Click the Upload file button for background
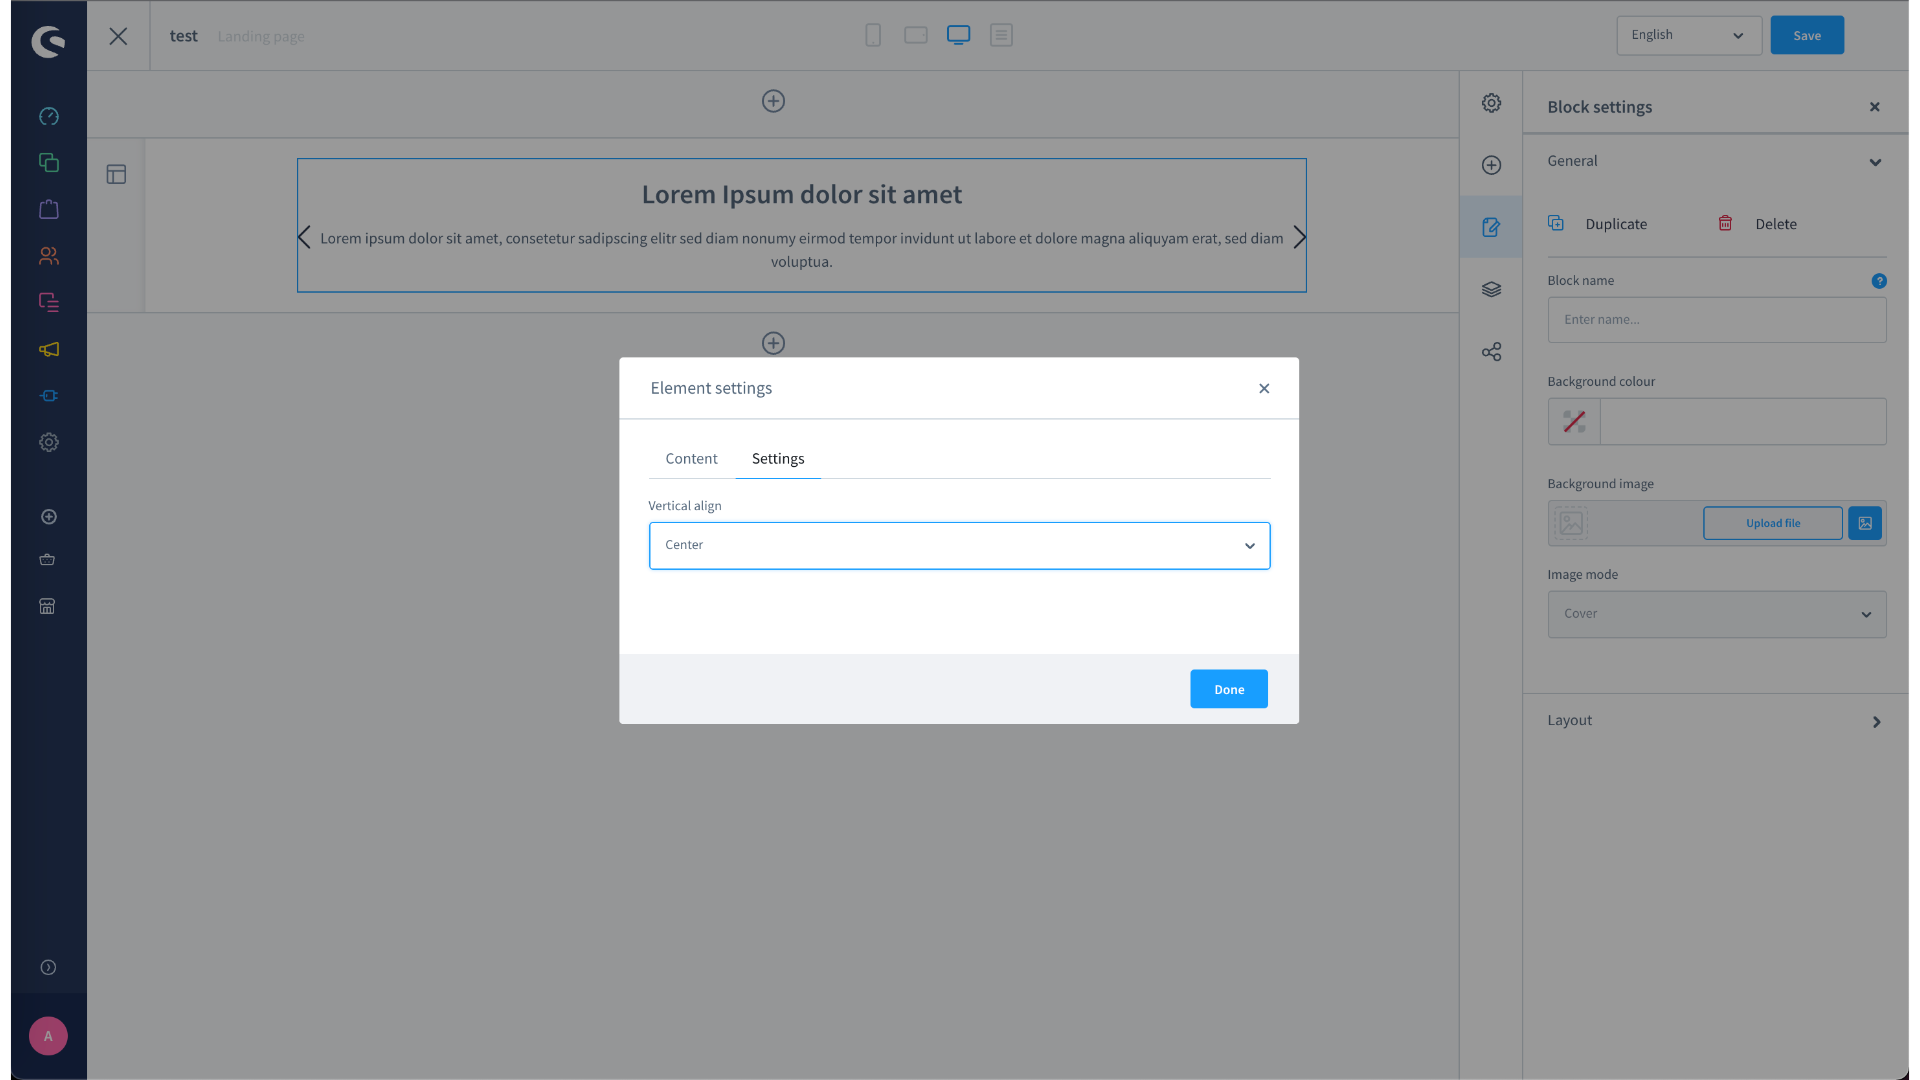Viewport: 1920px width, 1080px height. [x=1772, y=524]
